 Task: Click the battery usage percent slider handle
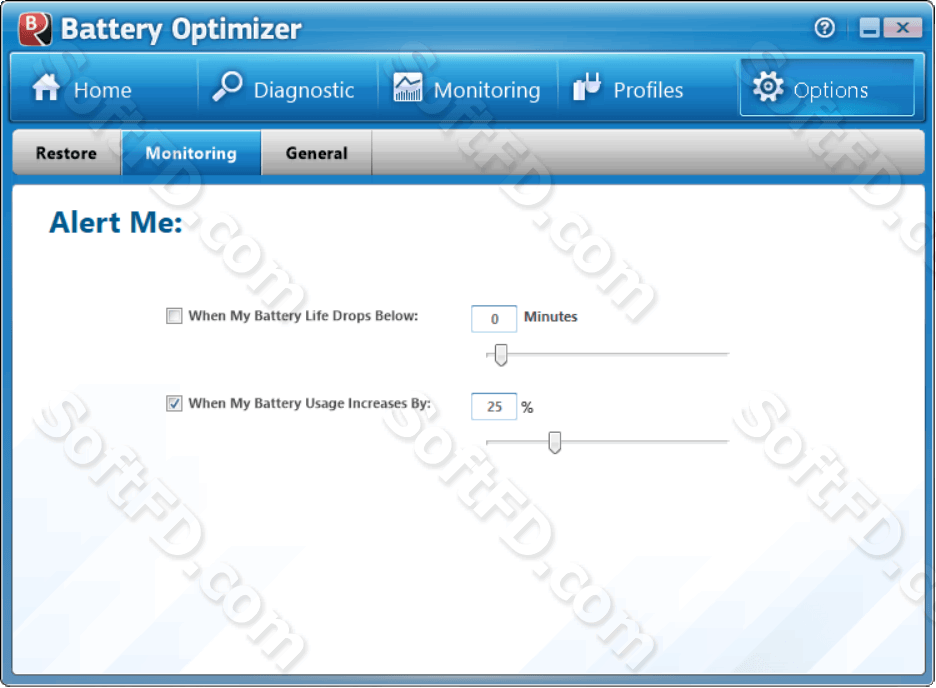point(555,443)
